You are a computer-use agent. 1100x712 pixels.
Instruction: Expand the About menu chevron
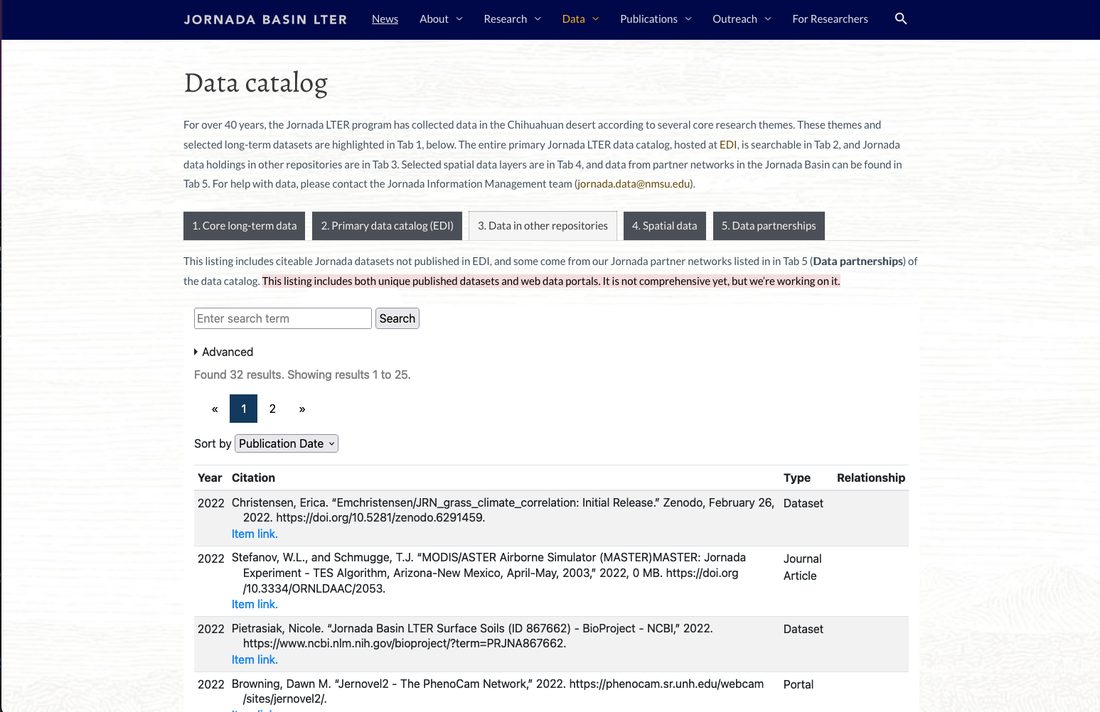[460, 19]
